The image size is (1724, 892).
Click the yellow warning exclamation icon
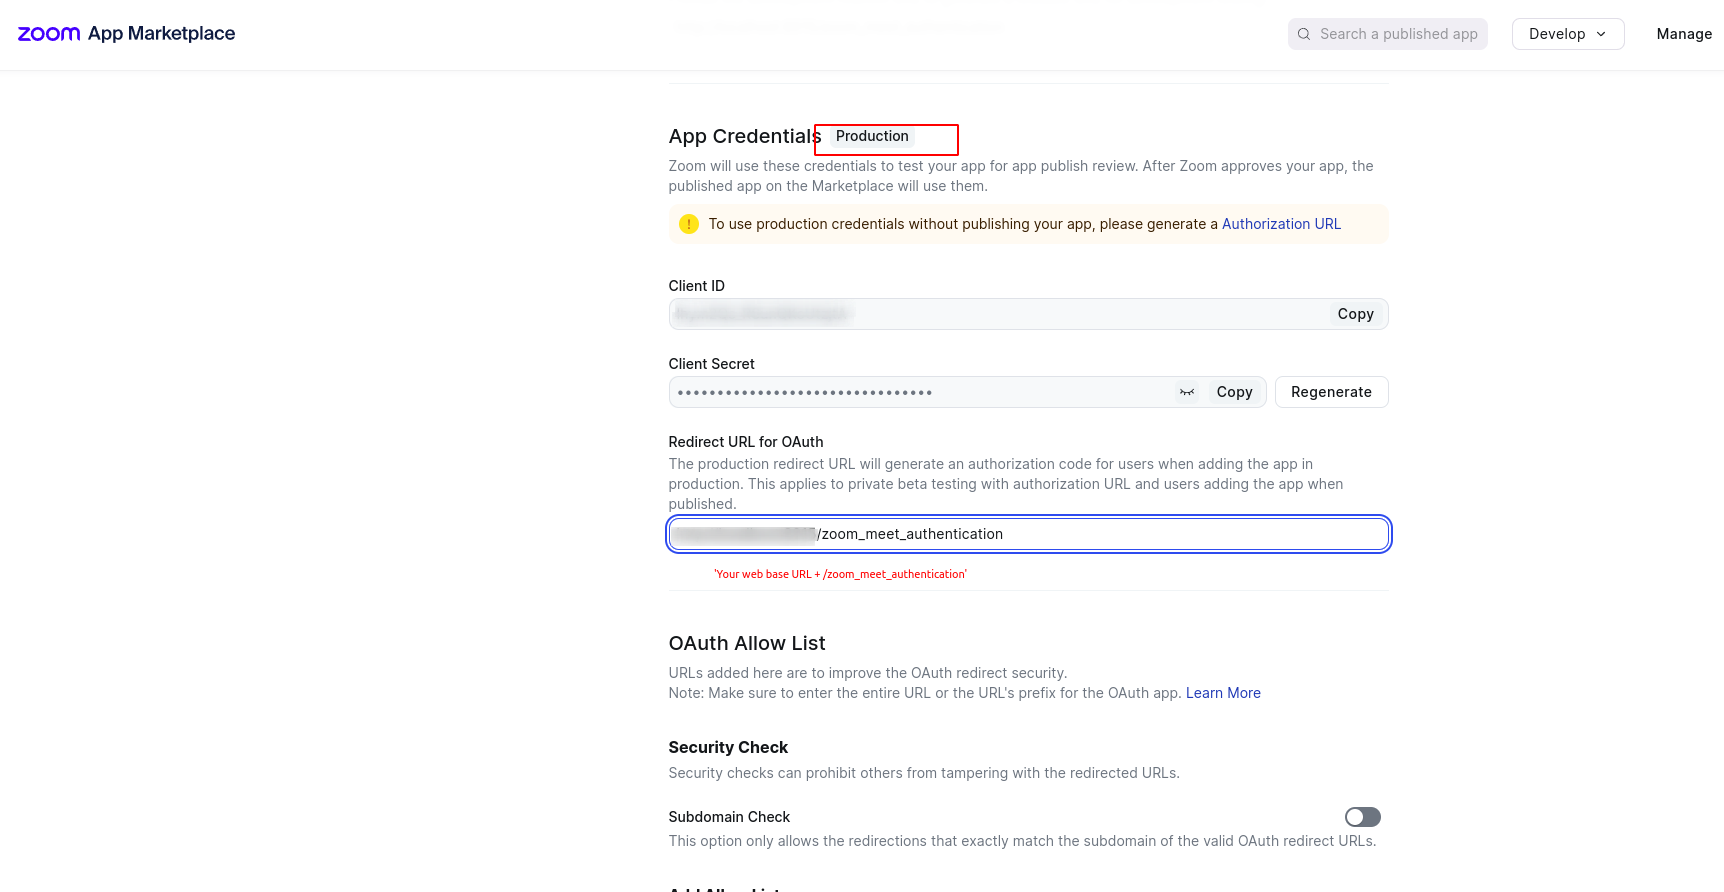pyautogui.click(x=689, y=224)
